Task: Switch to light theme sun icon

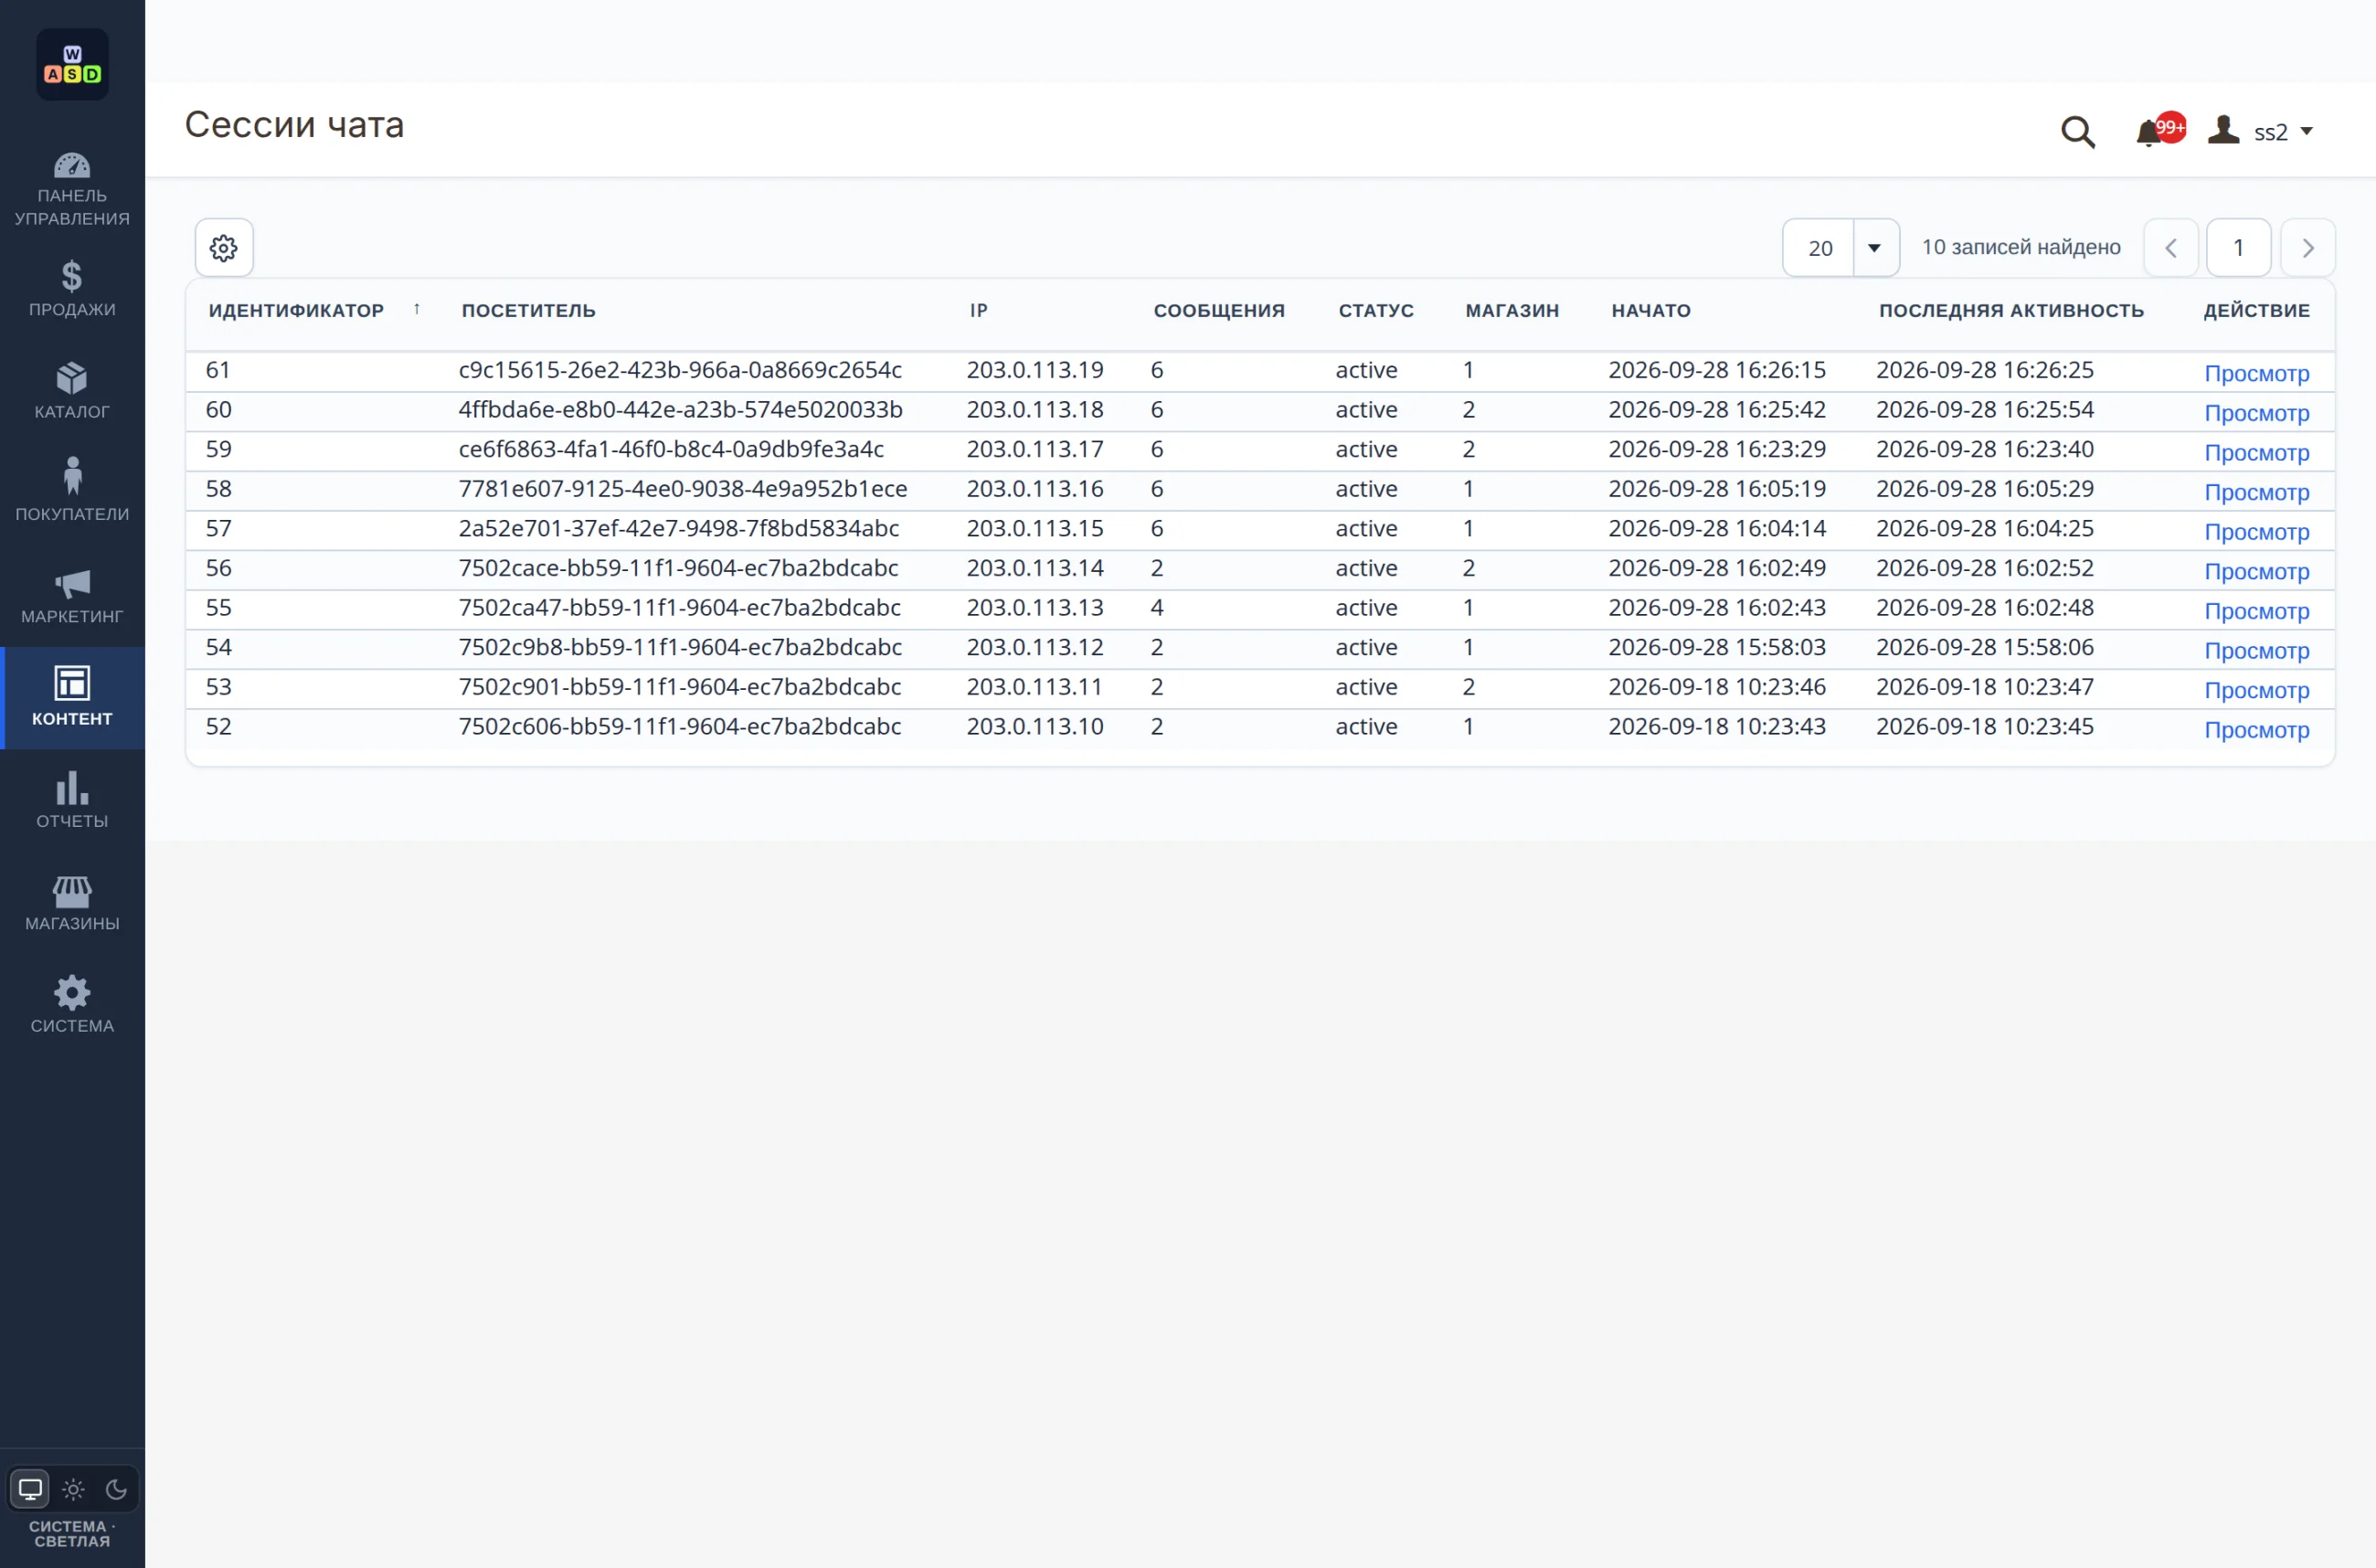Action: point(73,1489)
